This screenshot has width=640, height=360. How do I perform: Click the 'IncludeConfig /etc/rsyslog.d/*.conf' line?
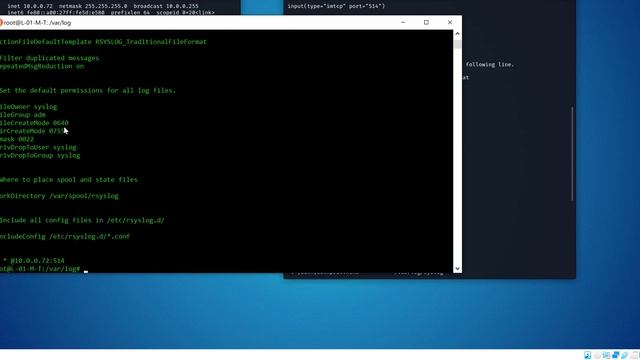tap(65, 236)
